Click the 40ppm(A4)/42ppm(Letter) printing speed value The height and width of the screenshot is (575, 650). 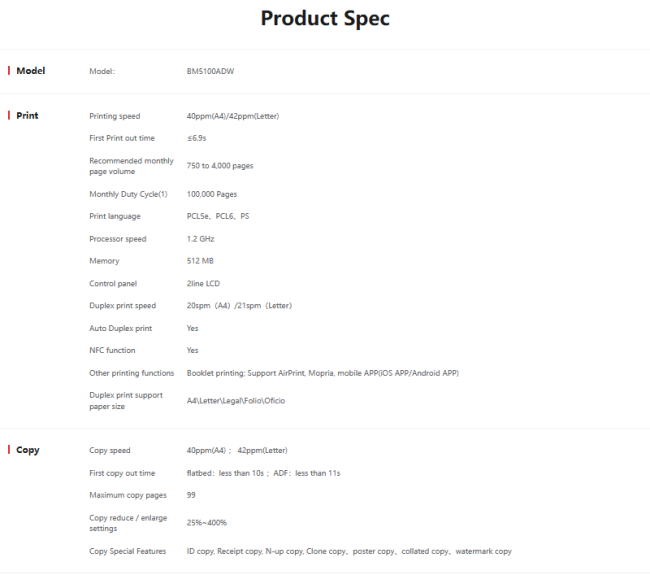coord(232,116)
